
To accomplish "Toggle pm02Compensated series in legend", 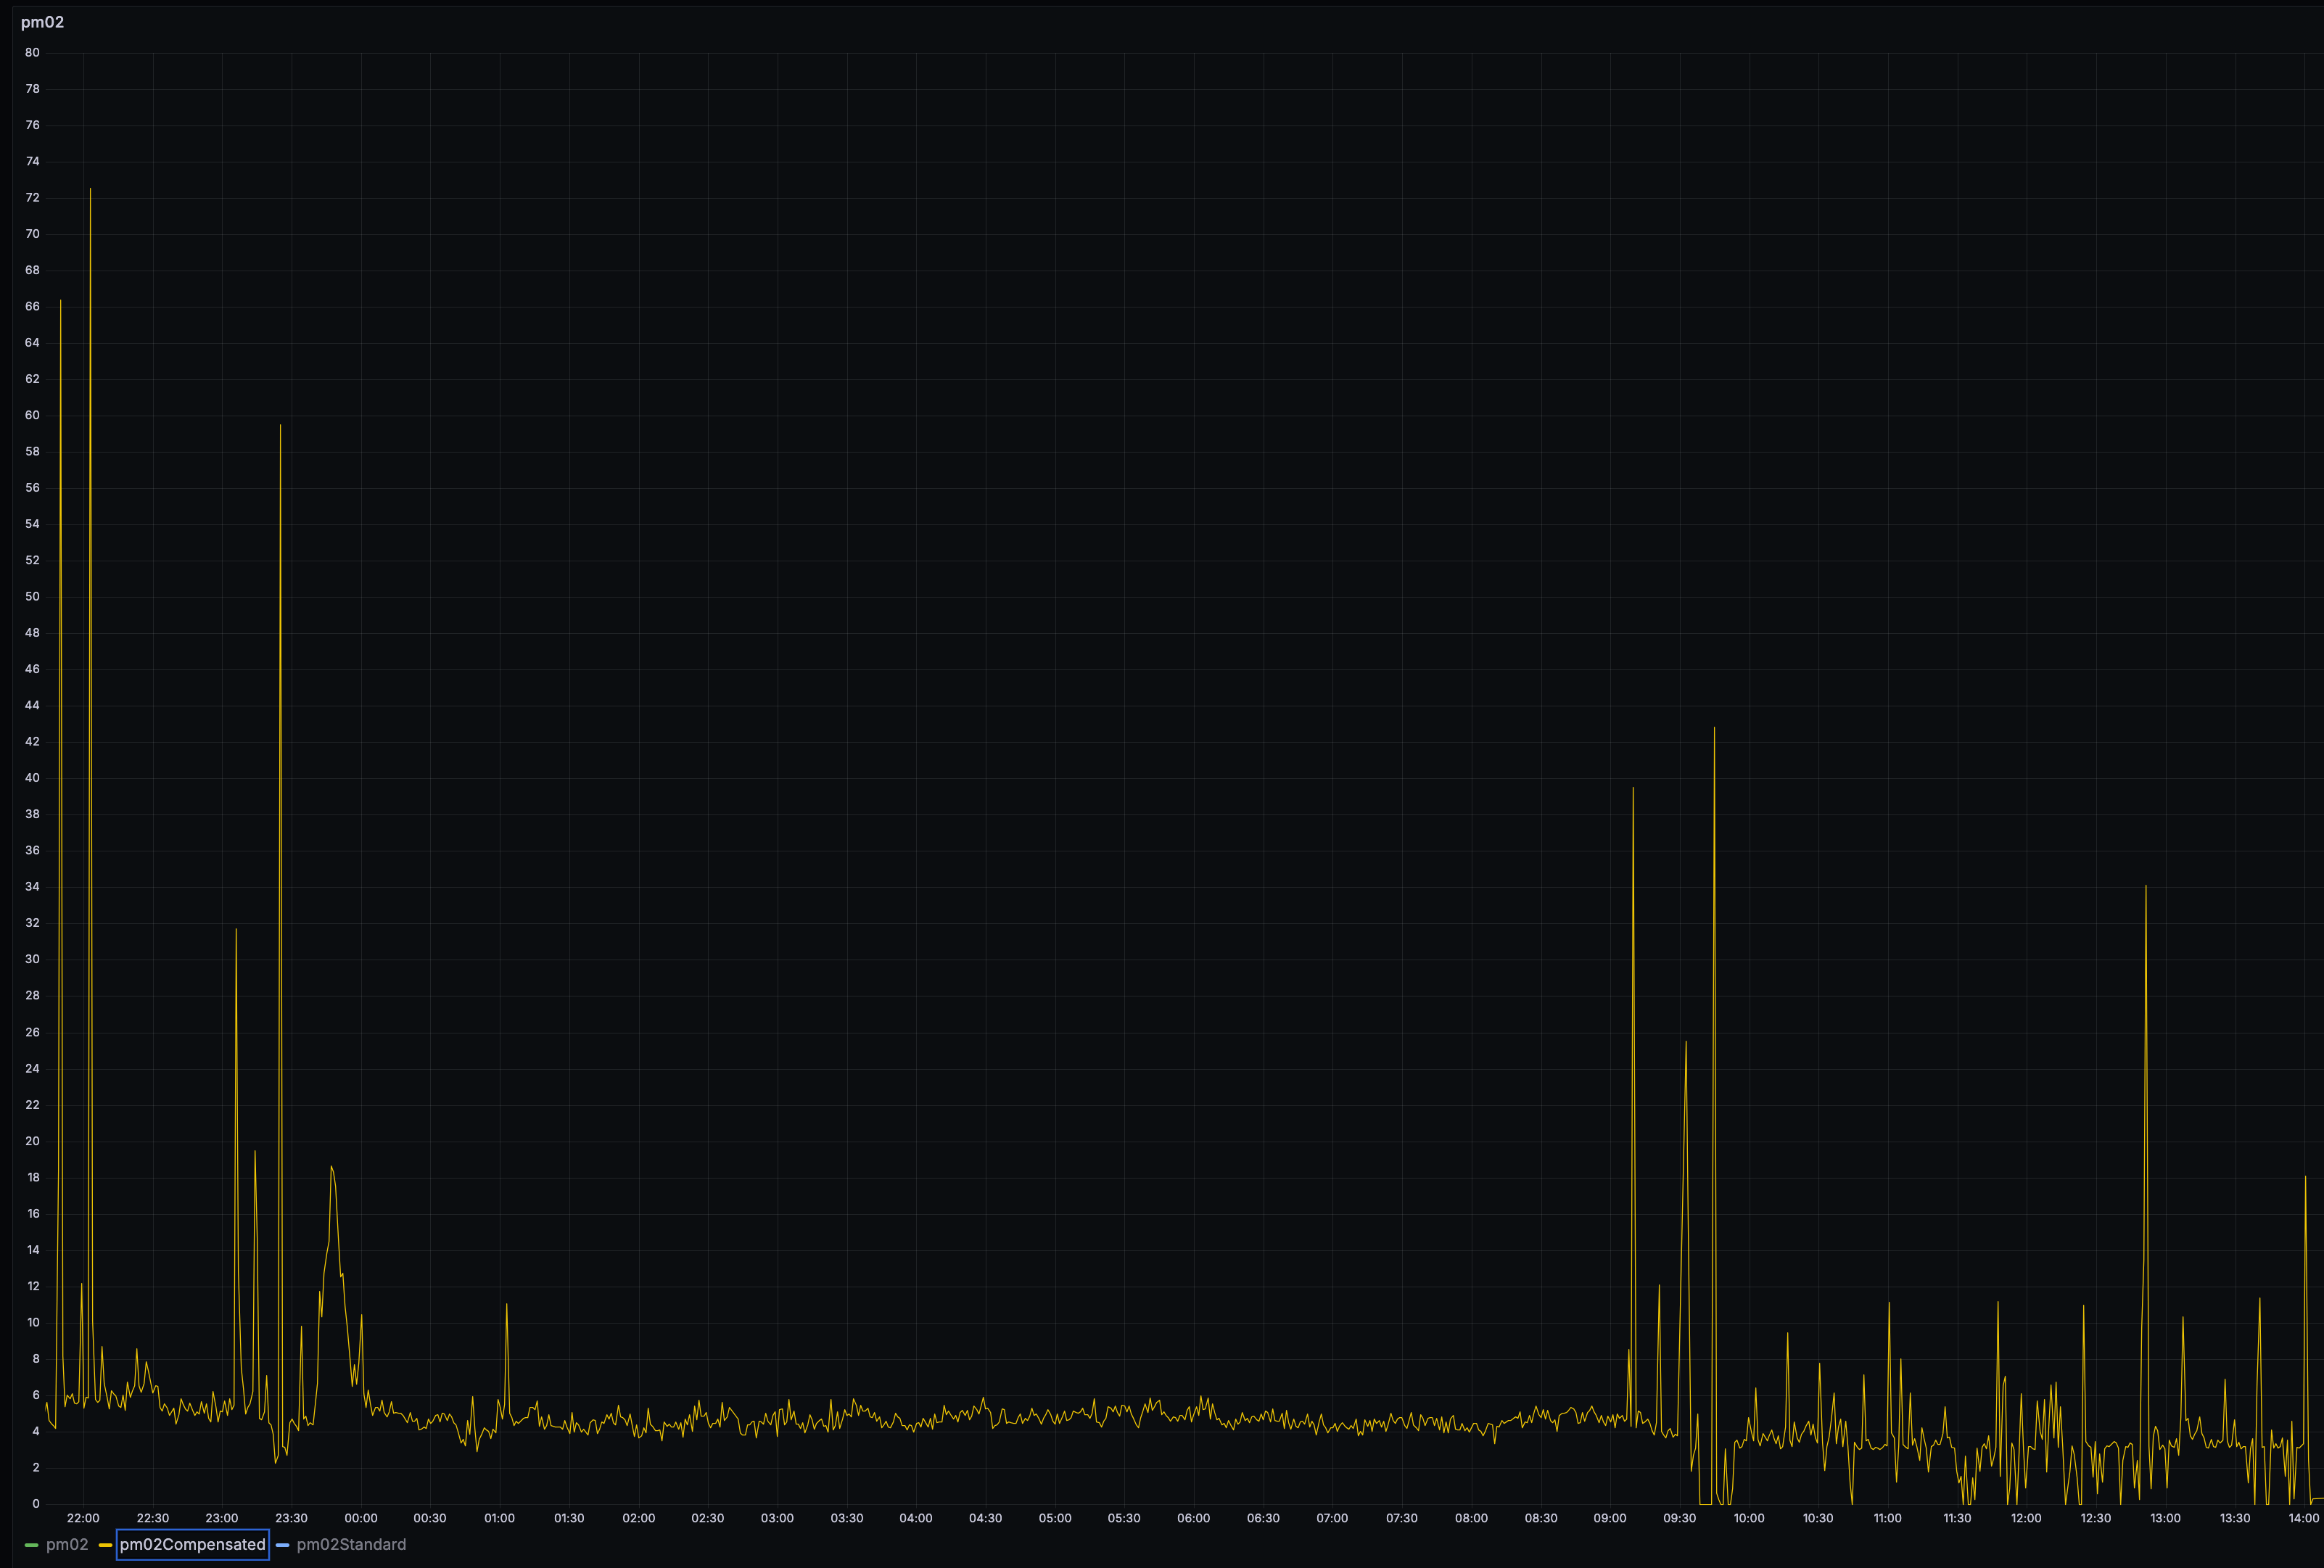I will point(193,1545).
